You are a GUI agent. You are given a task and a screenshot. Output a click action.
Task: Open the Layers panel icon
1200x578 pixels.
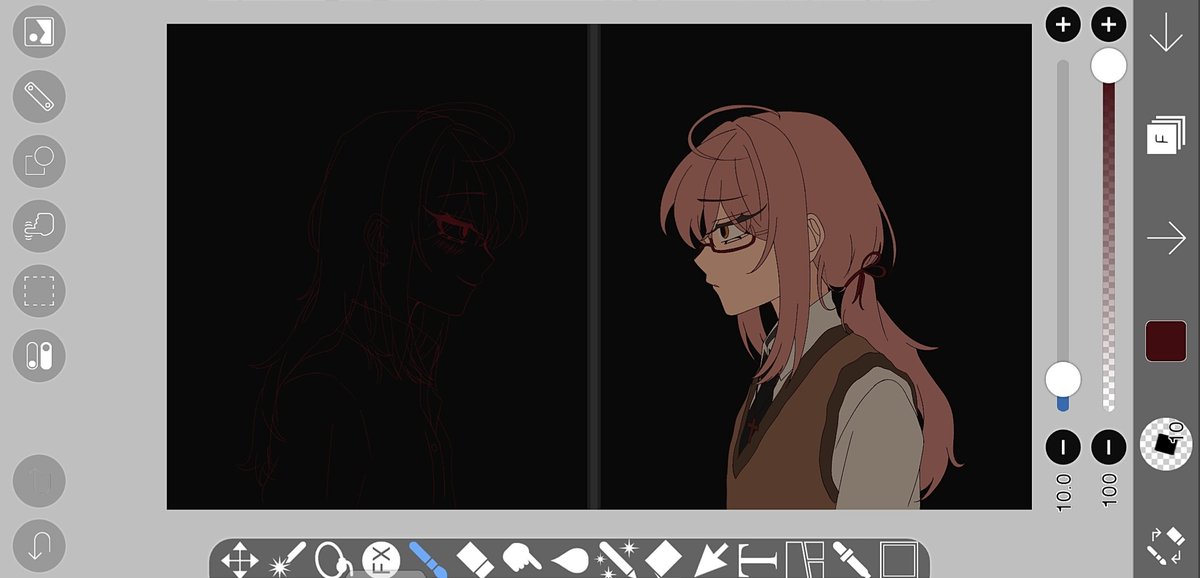(x=1166, y=134)
